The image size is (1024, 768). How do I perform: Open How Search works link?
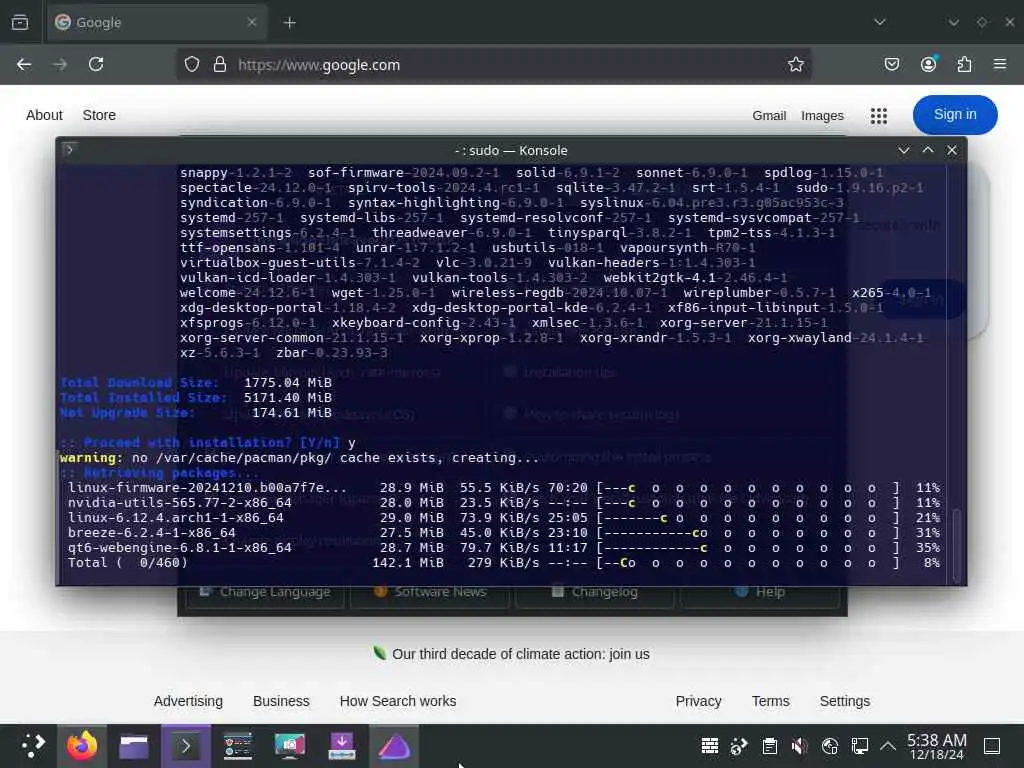(x=398, y=701)
